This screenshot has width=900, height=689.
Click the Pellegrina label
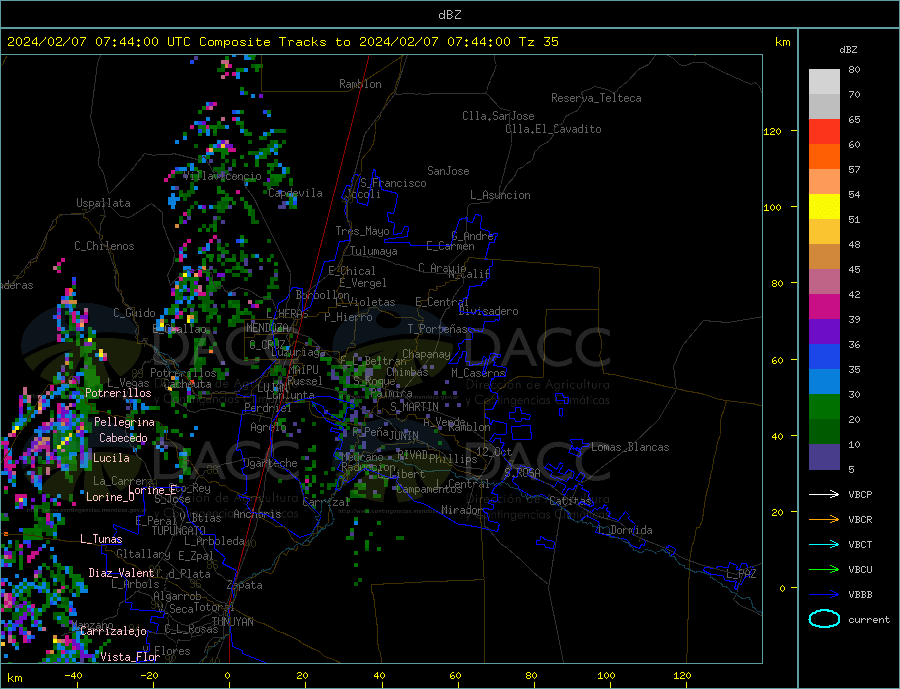[x=125, y=422]
